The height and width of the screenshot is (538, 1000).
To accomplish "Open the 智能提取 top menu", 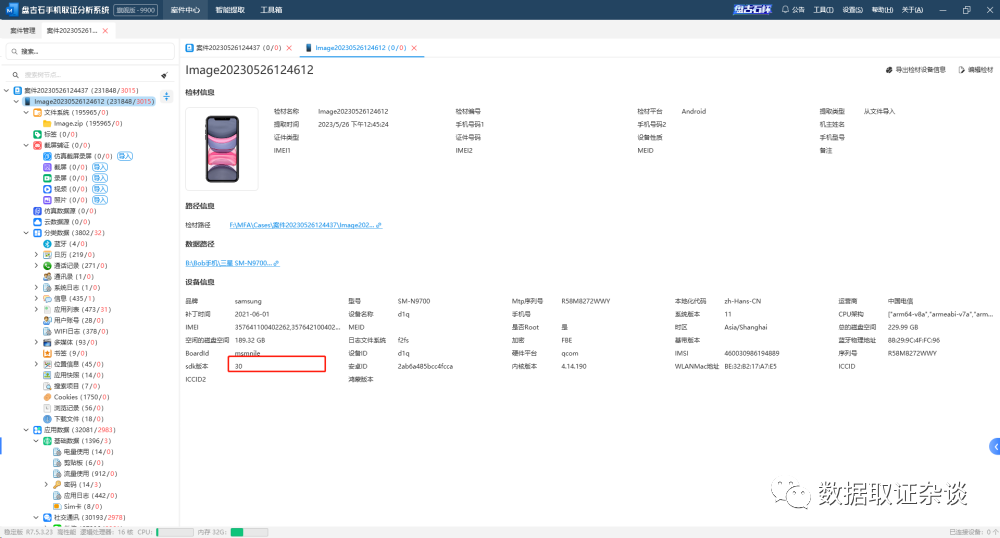I will (x=230, y=10).
